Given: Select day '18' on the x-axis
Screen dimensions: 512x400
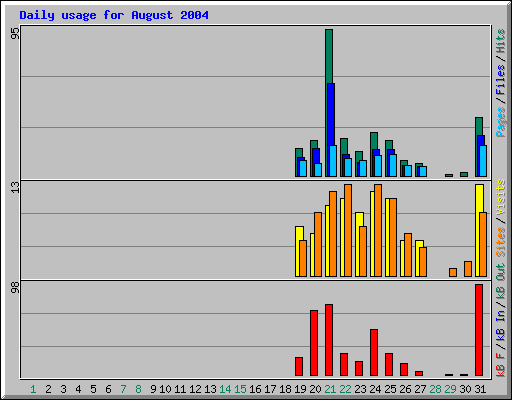Looking at the screenshot, I should pos(285,389).
